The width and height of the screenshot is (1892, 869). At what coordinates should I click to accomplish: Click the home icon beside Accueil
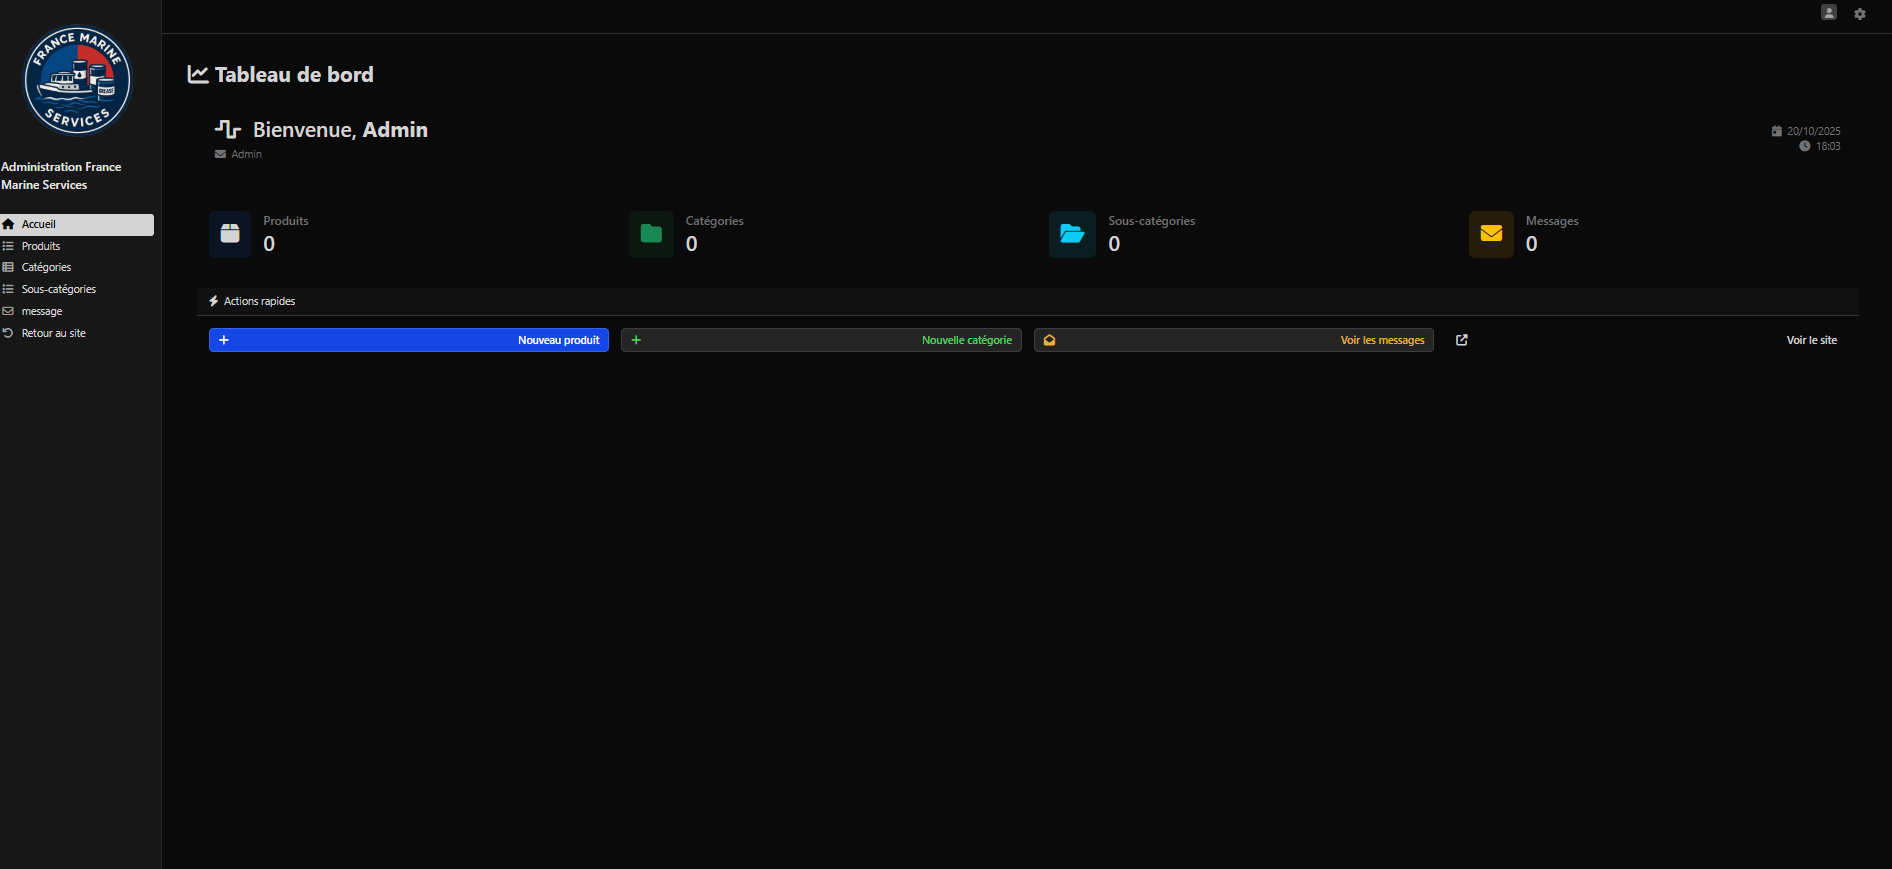(x=8, y=225)
